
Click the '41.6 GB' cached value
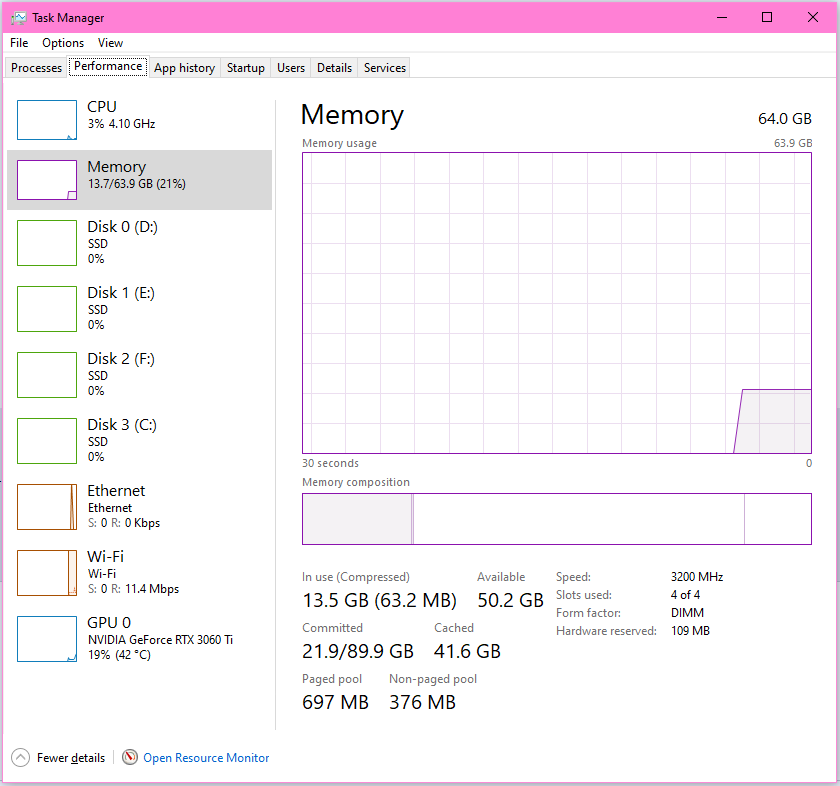(467, 651)
